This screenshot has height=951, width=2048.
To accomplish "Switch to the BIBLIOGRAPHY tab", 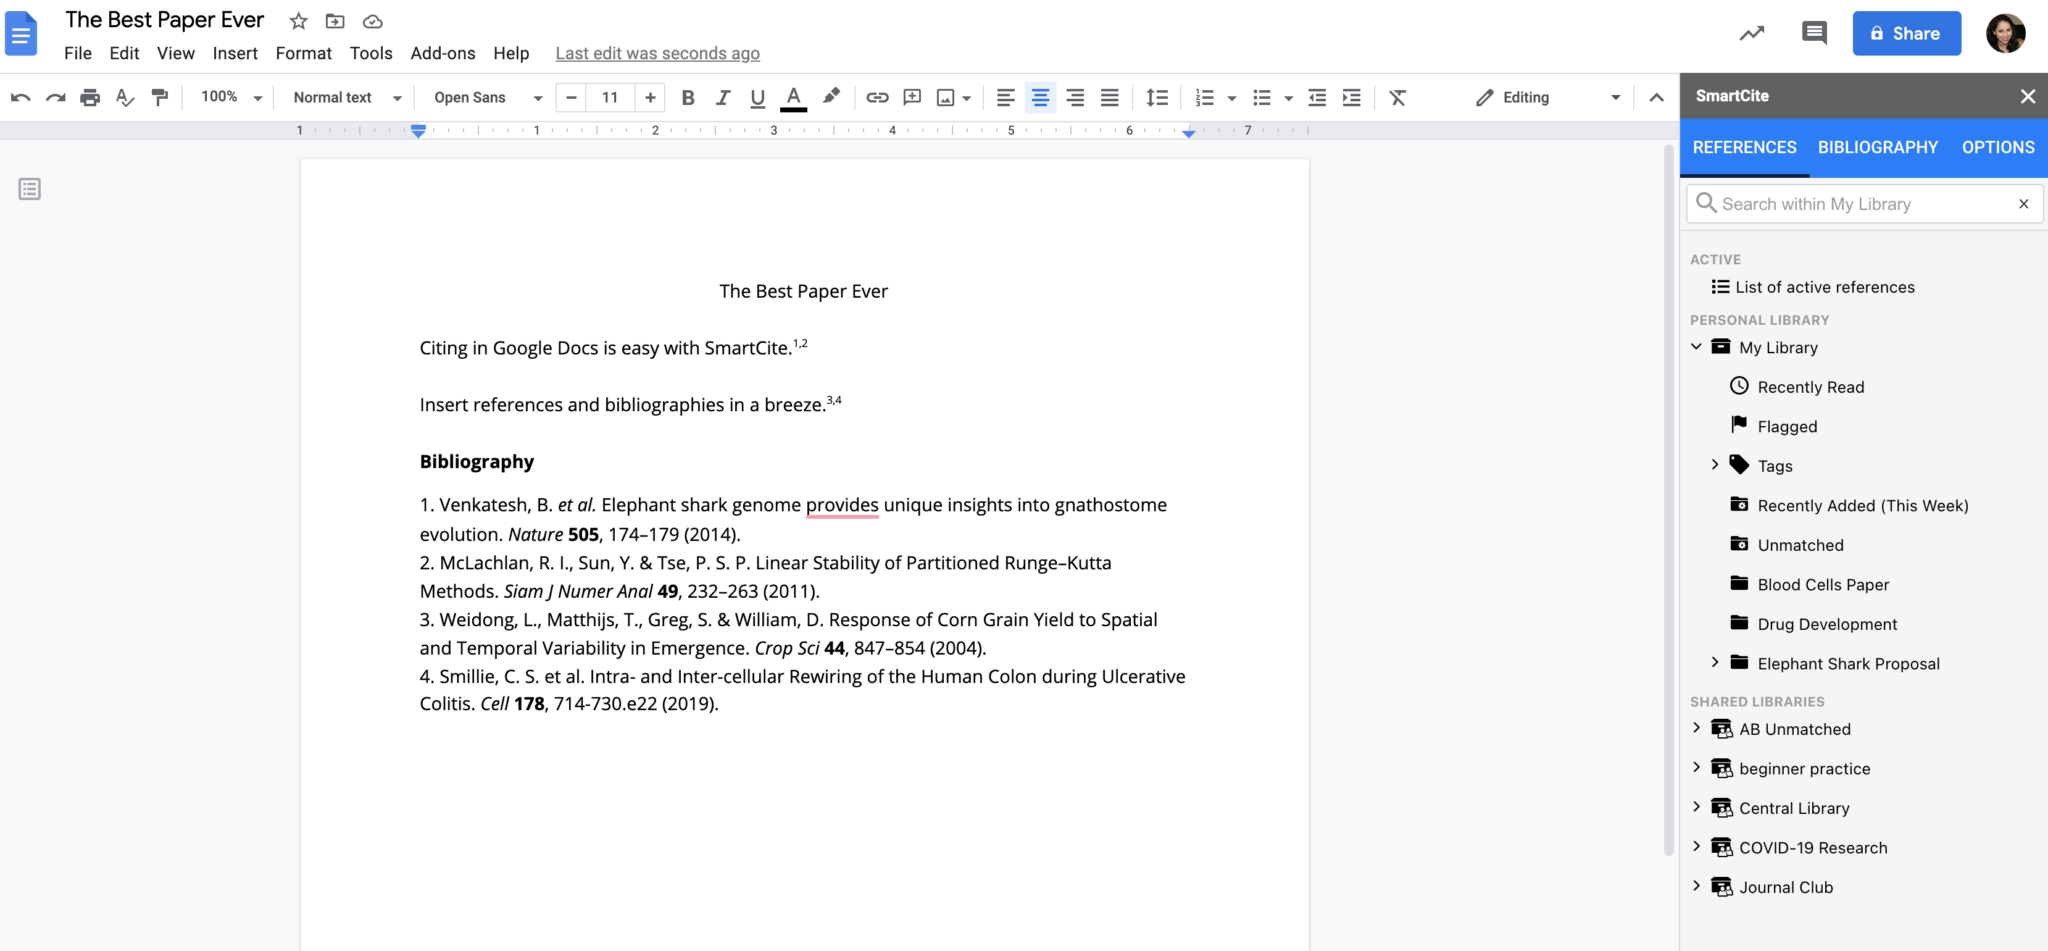I will (1877, 147).
